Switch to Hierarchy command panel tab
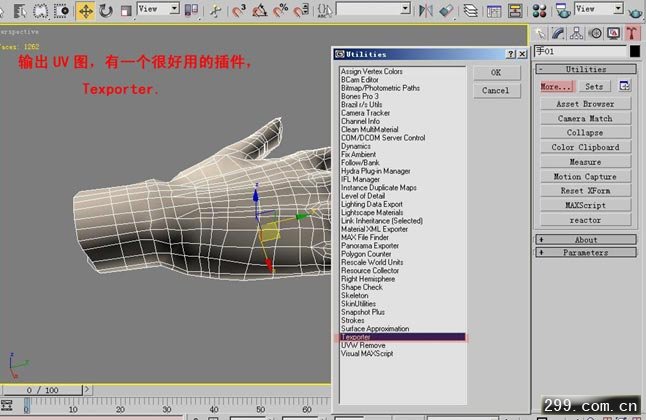 pyautogui.click(x=576, y=33)
